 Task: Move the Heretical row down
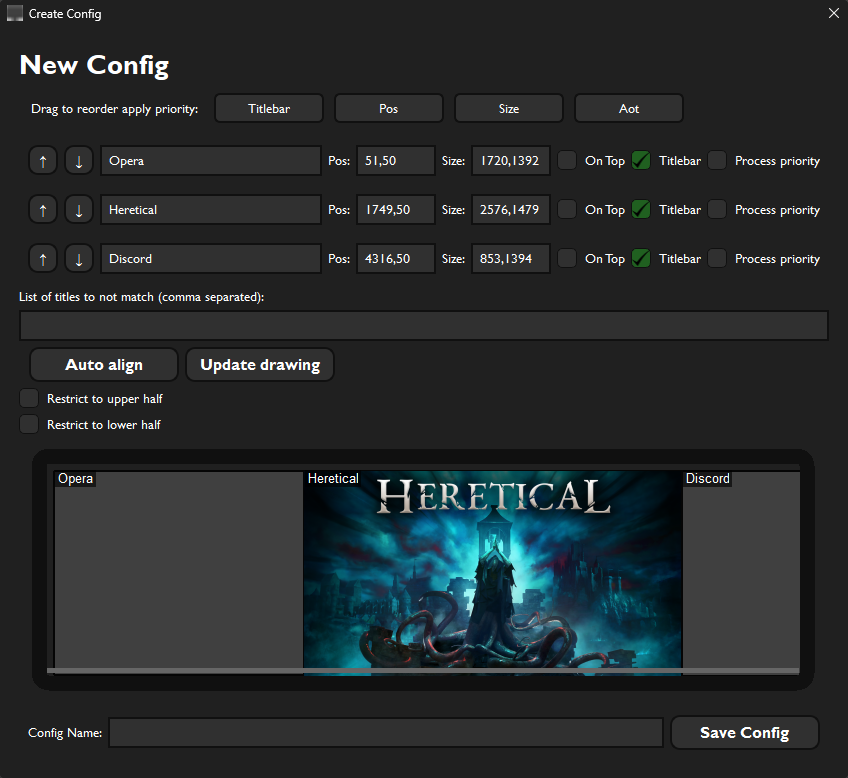tap(79, 210)
